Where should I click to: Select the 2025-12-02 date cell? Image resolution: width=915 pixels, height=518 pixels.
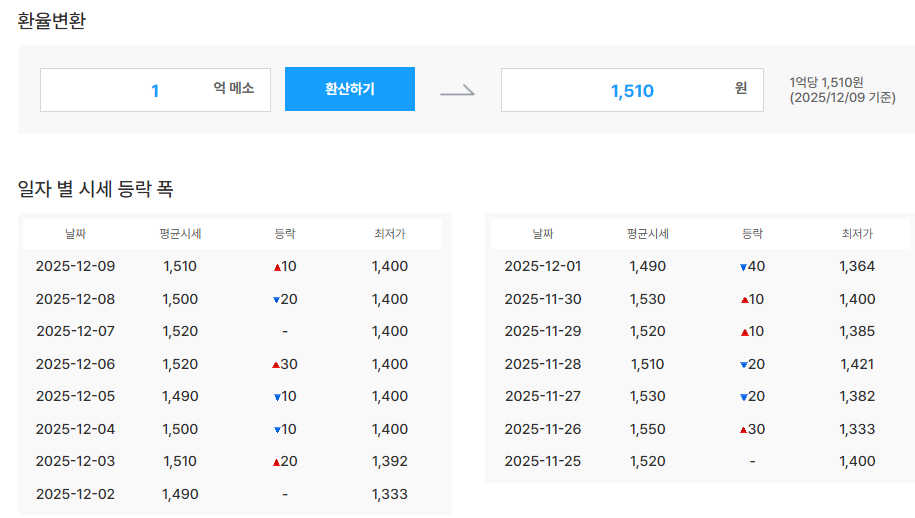coord(75,495)
